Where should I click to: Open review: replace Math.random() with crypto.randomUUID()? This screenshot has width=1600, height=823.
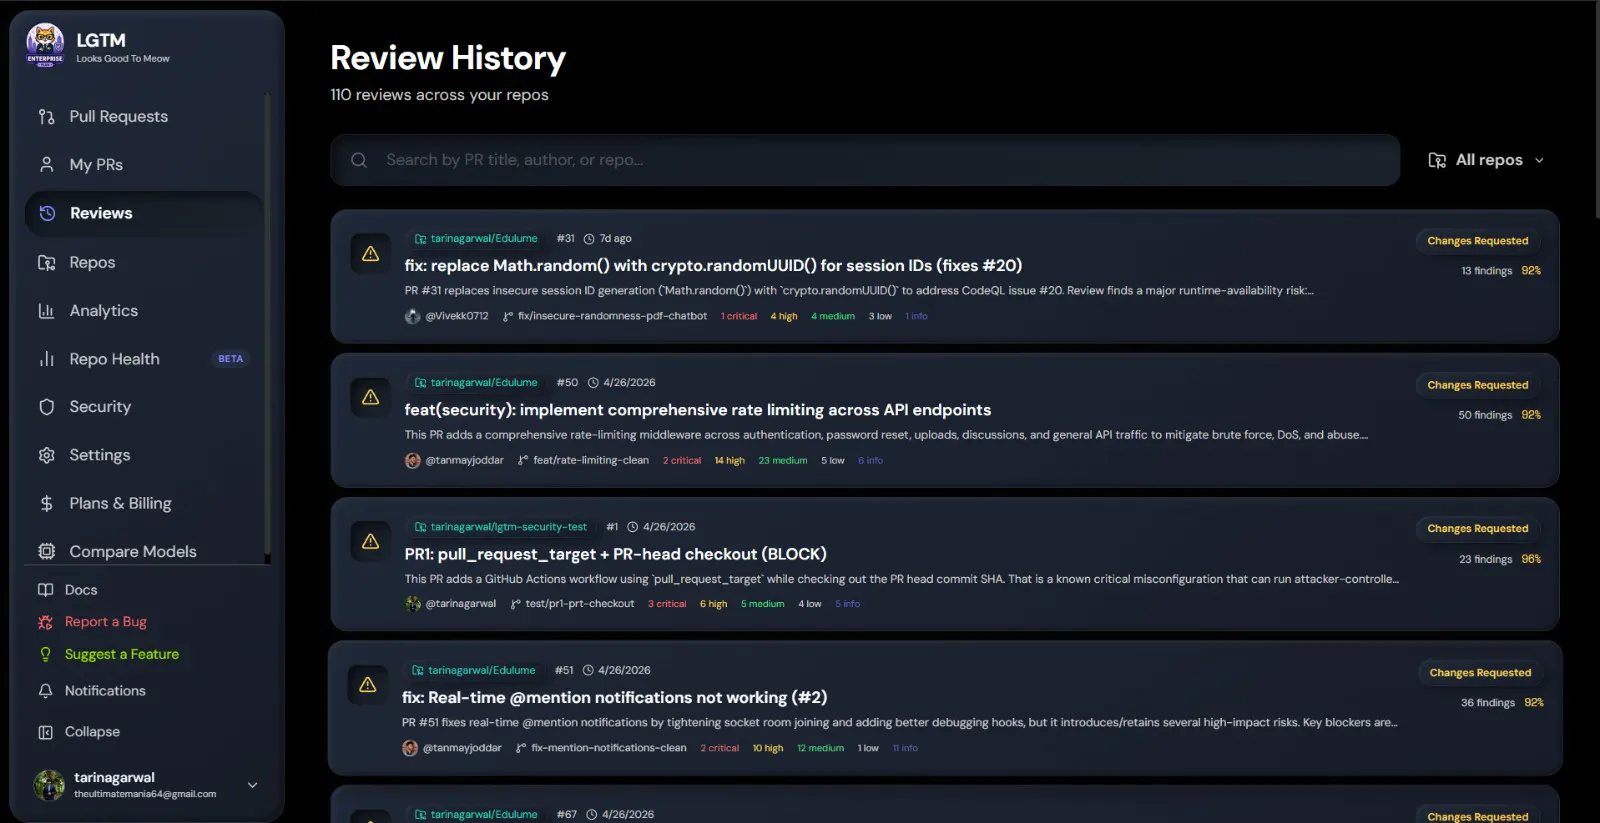point(713,265)
